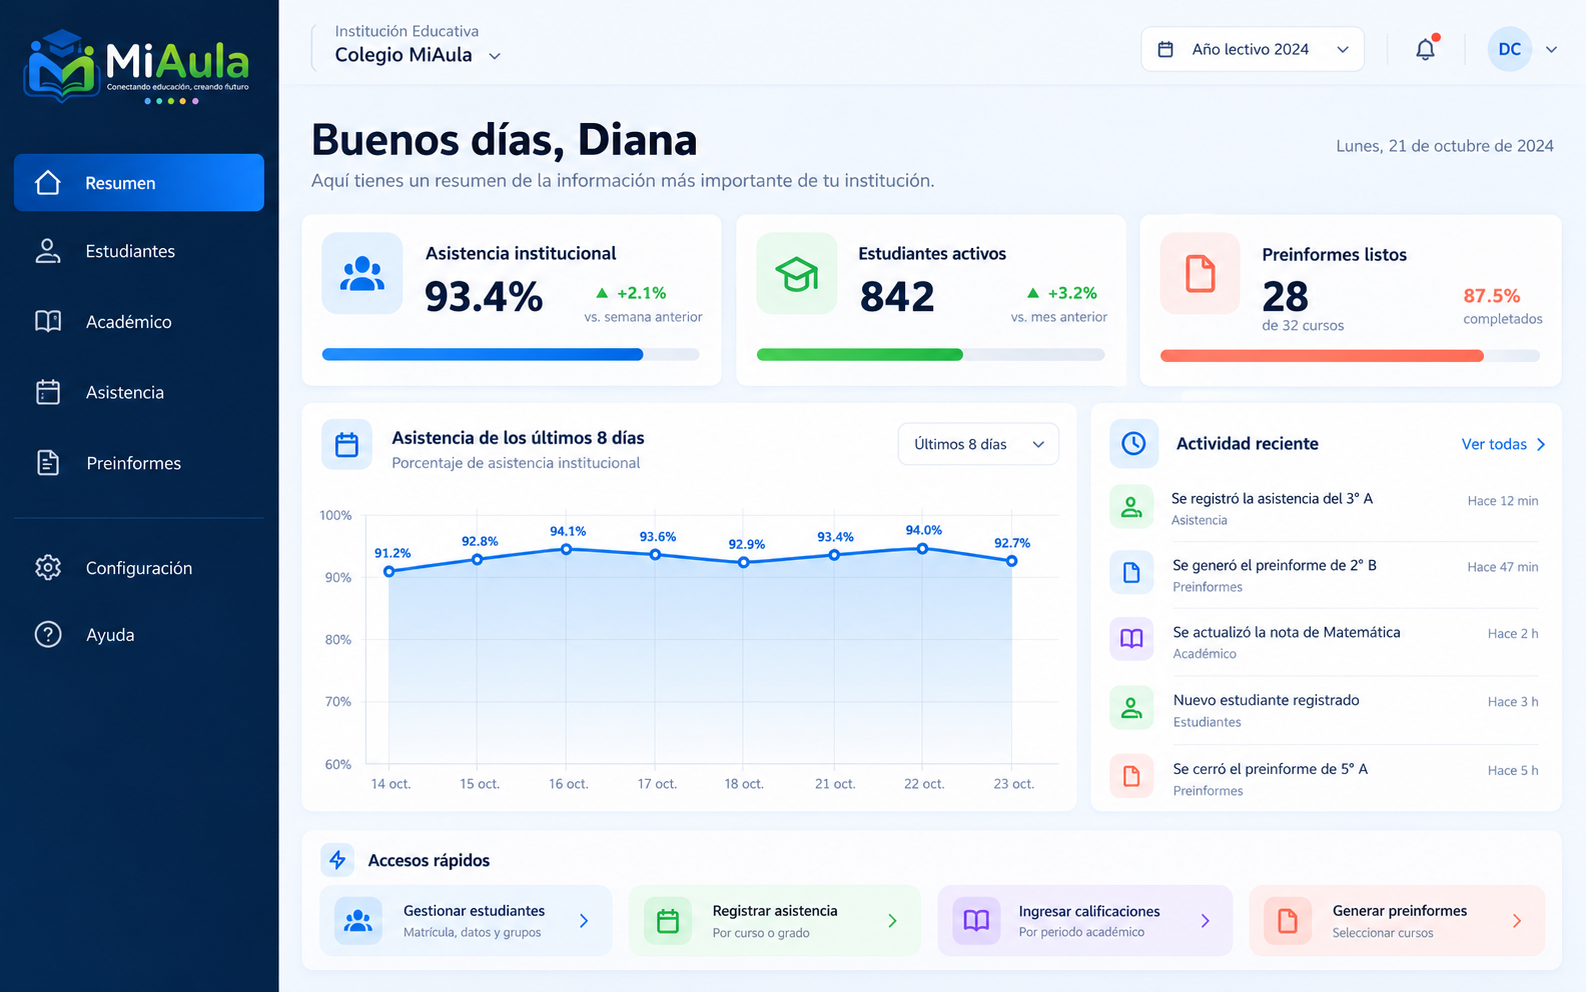1586x992 pixels.
Task: Open the Últimos 8 días range dropdown
Action: coord(978,444)
